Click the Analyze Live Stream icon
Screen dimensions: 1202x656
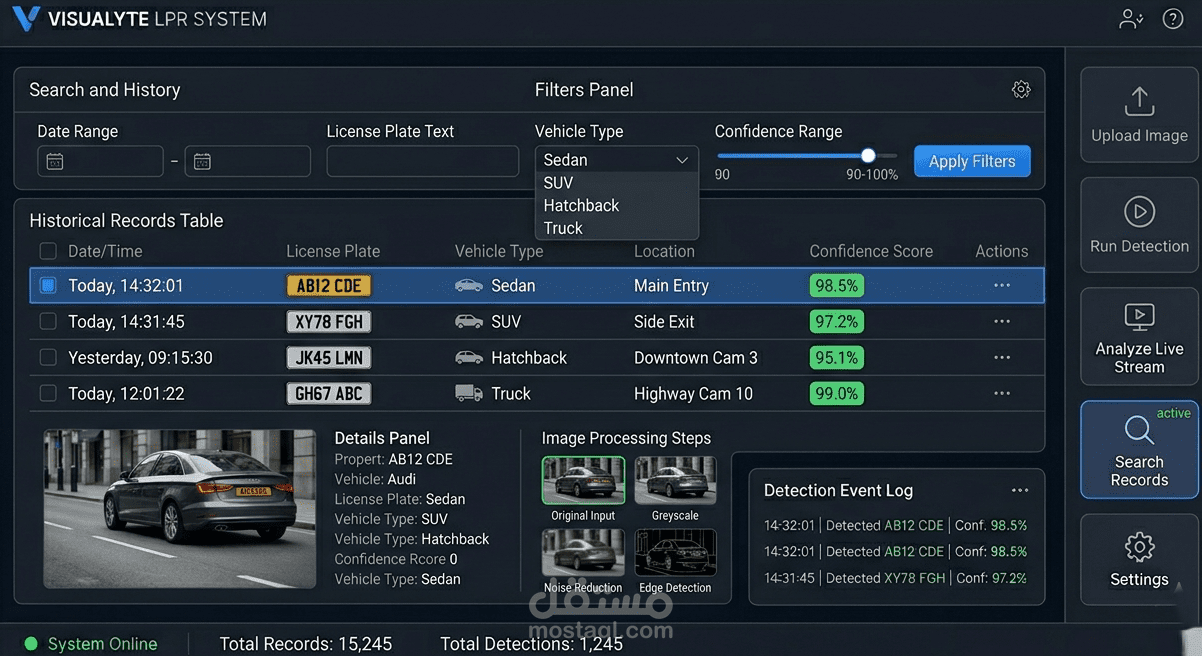tap(1139, 317)
